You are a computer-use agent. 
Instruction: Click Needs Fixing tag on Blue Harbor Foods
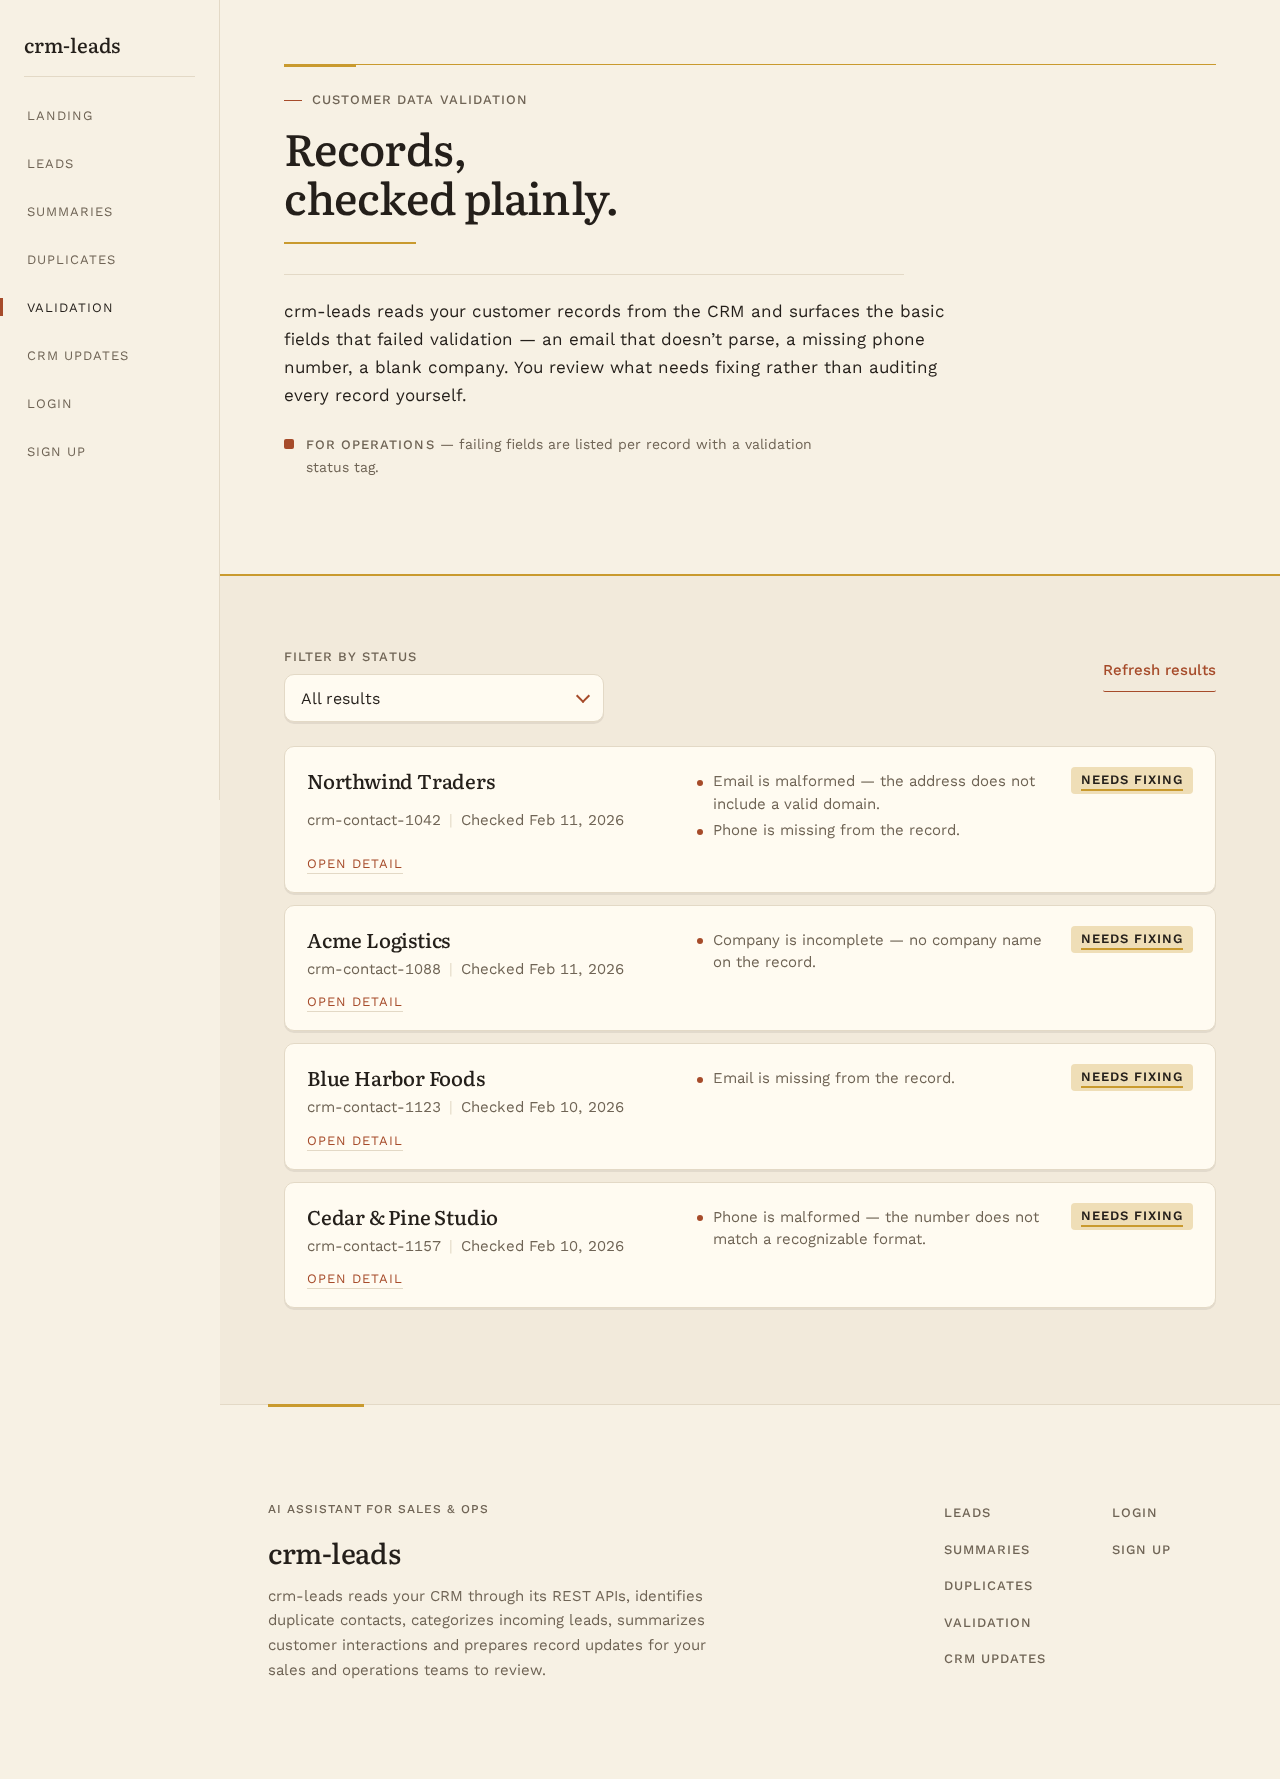pos(1132,1077)
